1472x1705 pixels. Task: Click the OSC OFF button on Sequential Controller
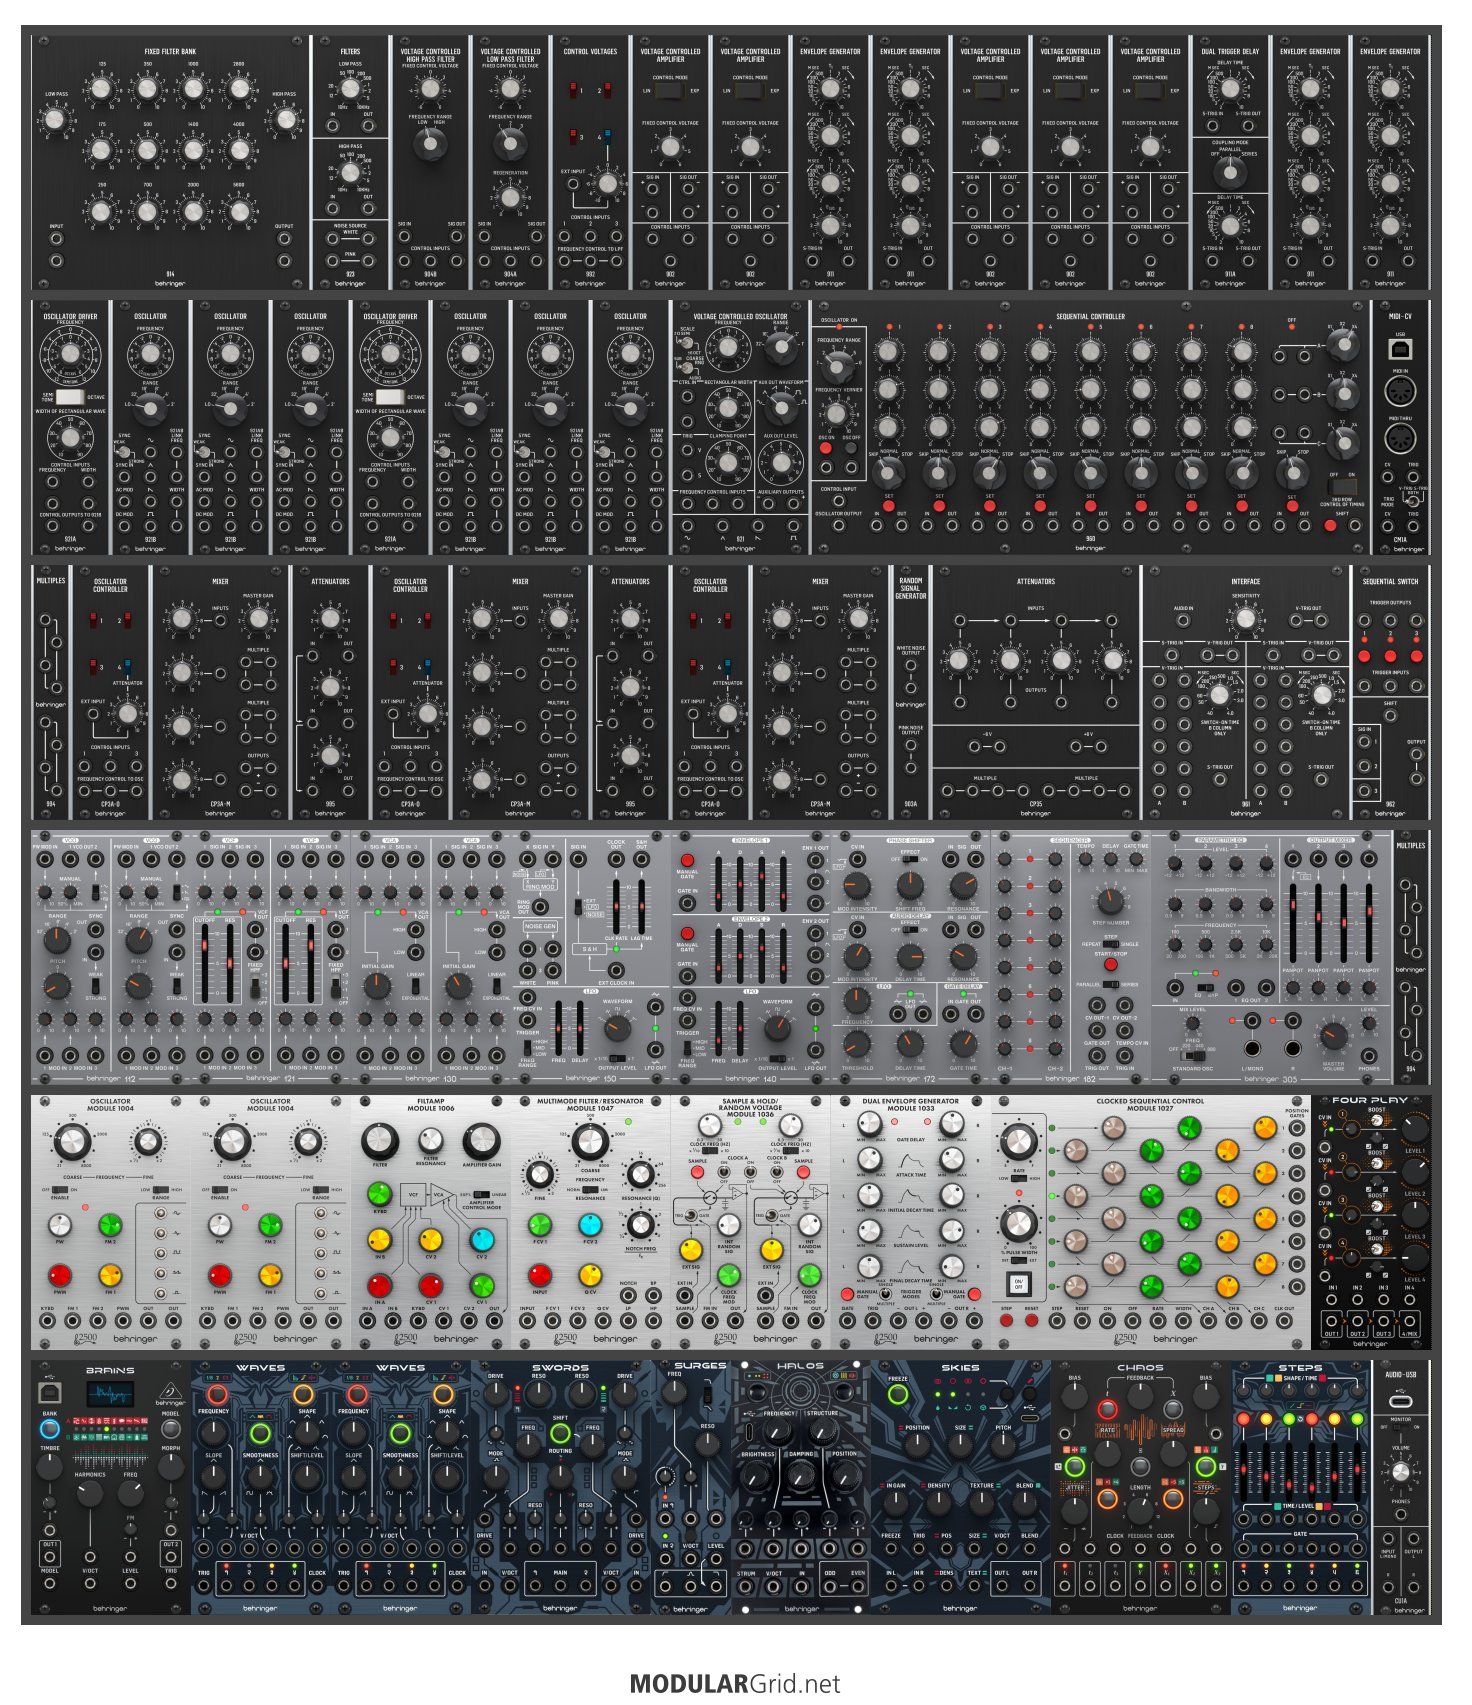[x=851, y=449]
